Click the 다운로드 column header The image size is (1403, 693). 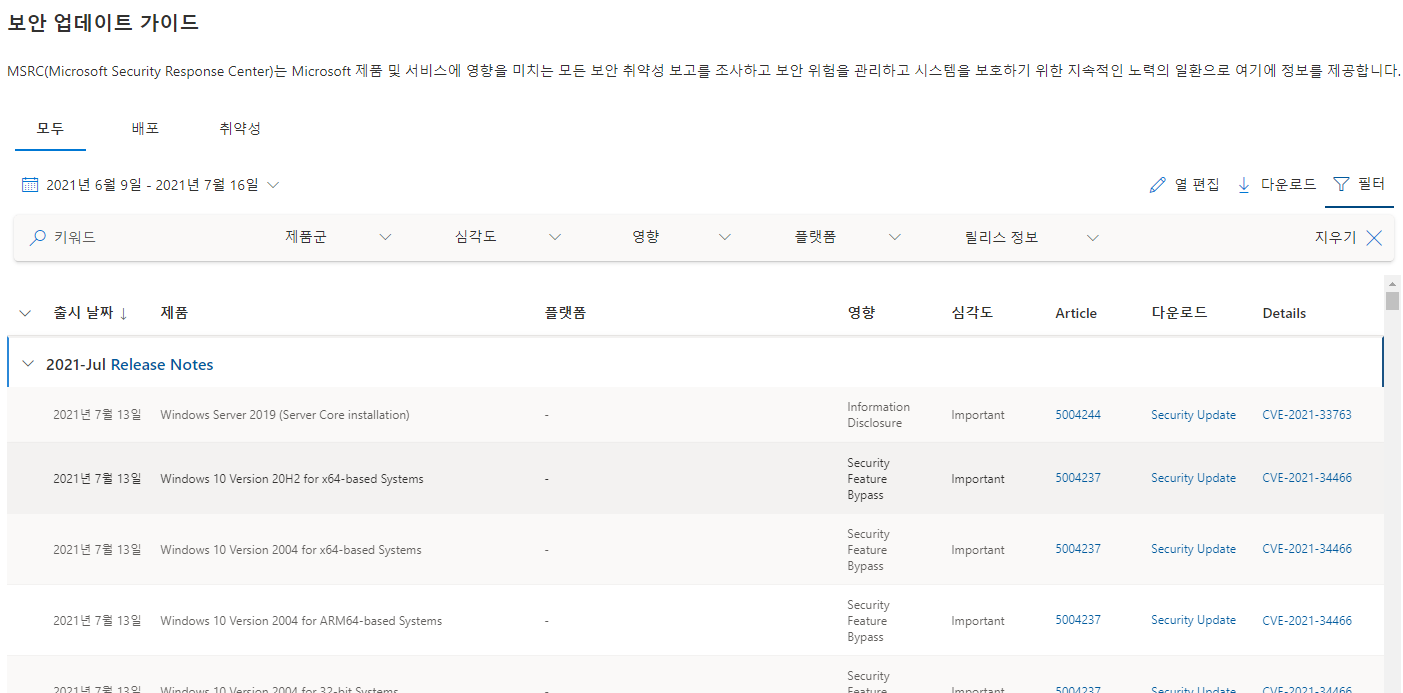1179,313
